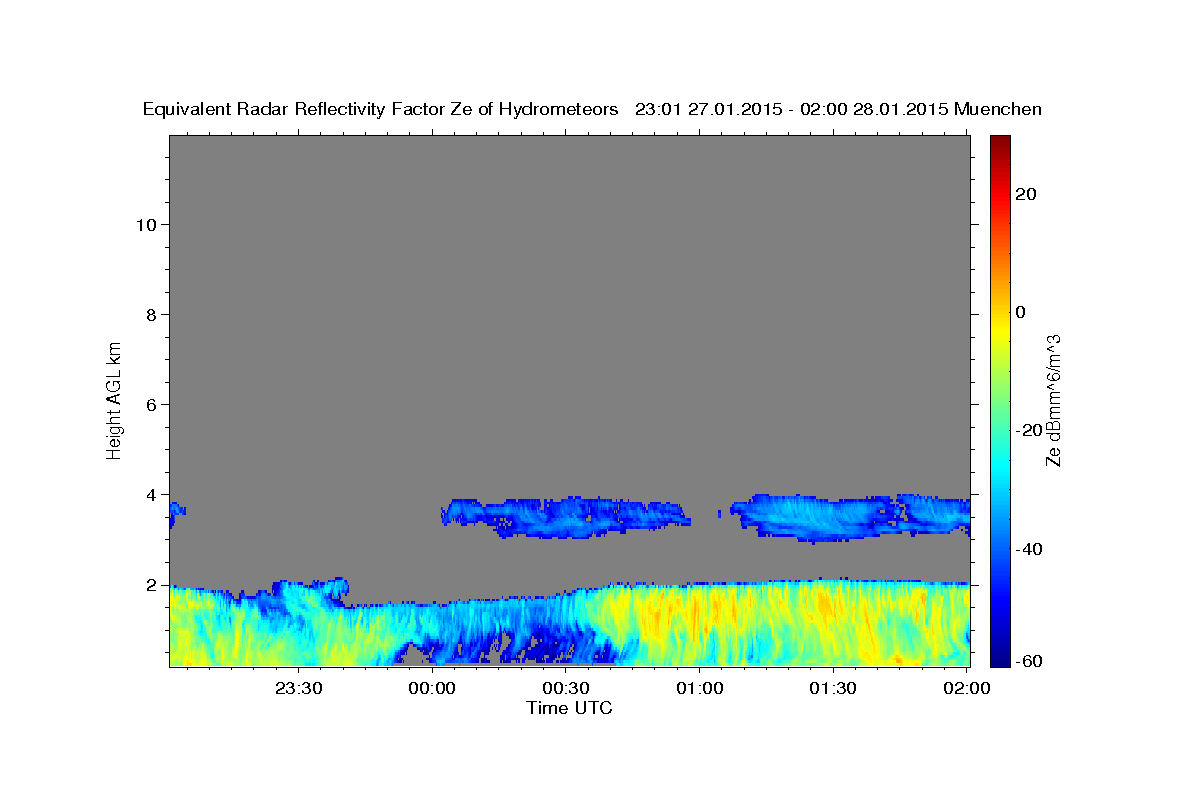Image resolution: width=1200 pixels, height=800 pixels.
Task: Click the dark blue bottom of the colorbar
Action: click(1000, 658)
